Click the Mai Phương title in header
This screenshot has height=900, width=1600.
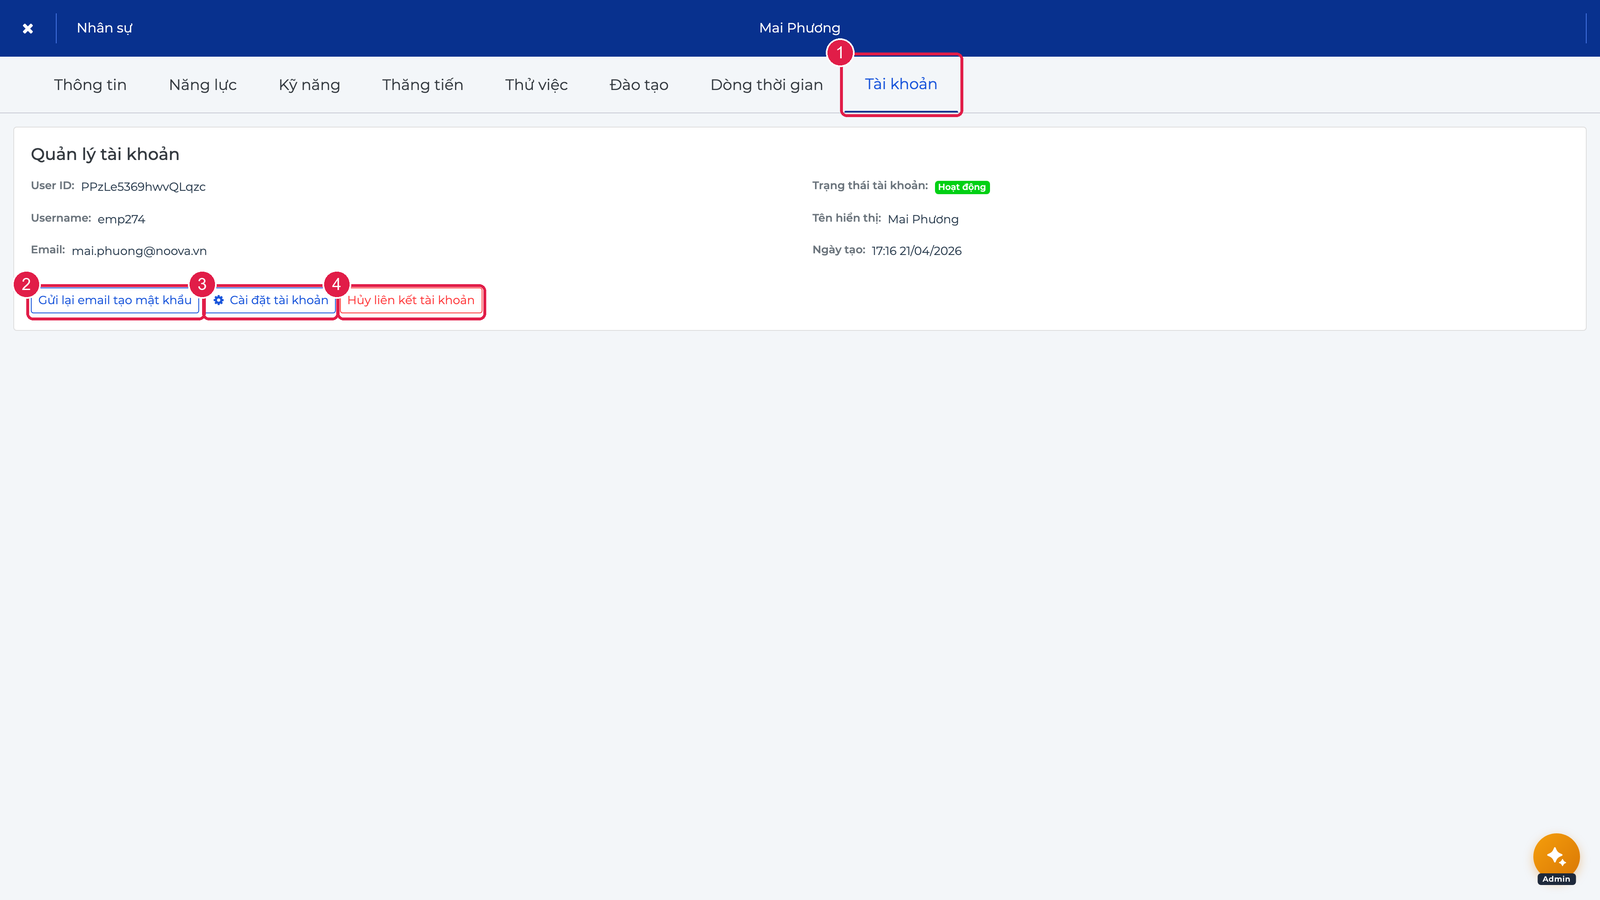tap(799, 28)
